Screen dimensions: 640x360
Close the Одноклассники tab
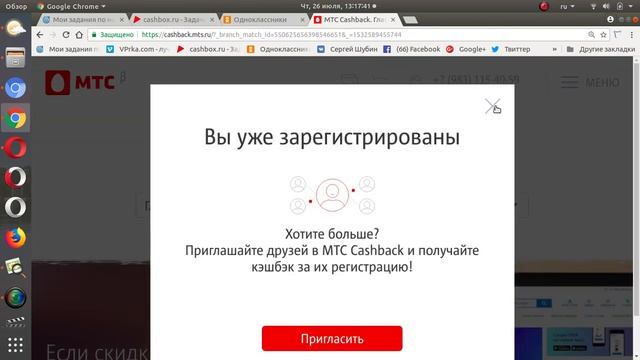(302, 20)
